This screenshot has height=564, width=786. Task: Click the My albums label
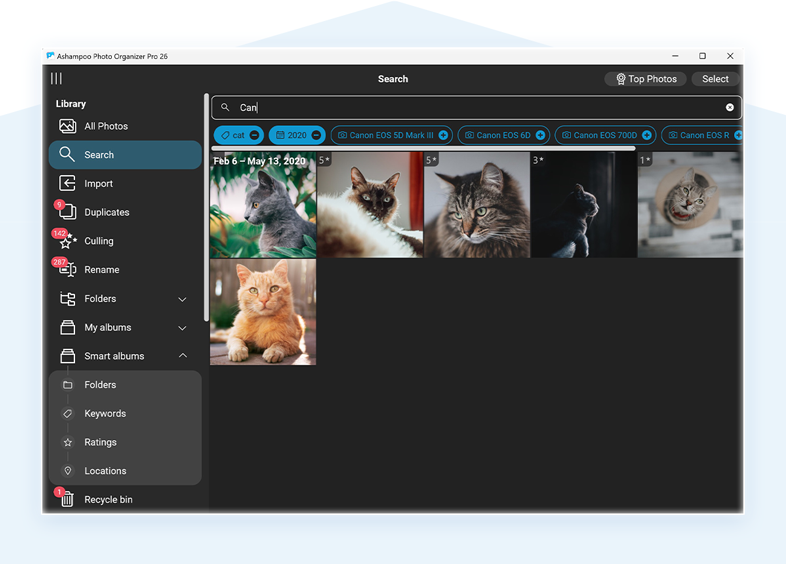[108, 327]
